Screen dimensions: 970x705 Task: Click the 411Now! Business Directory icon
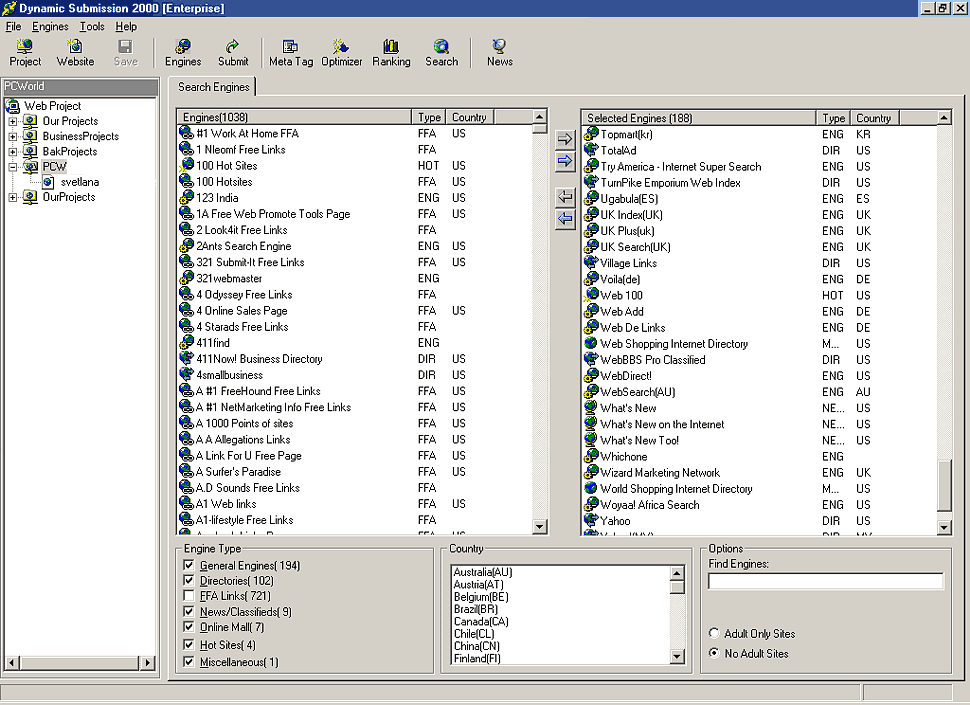click(x=186, y=358)
